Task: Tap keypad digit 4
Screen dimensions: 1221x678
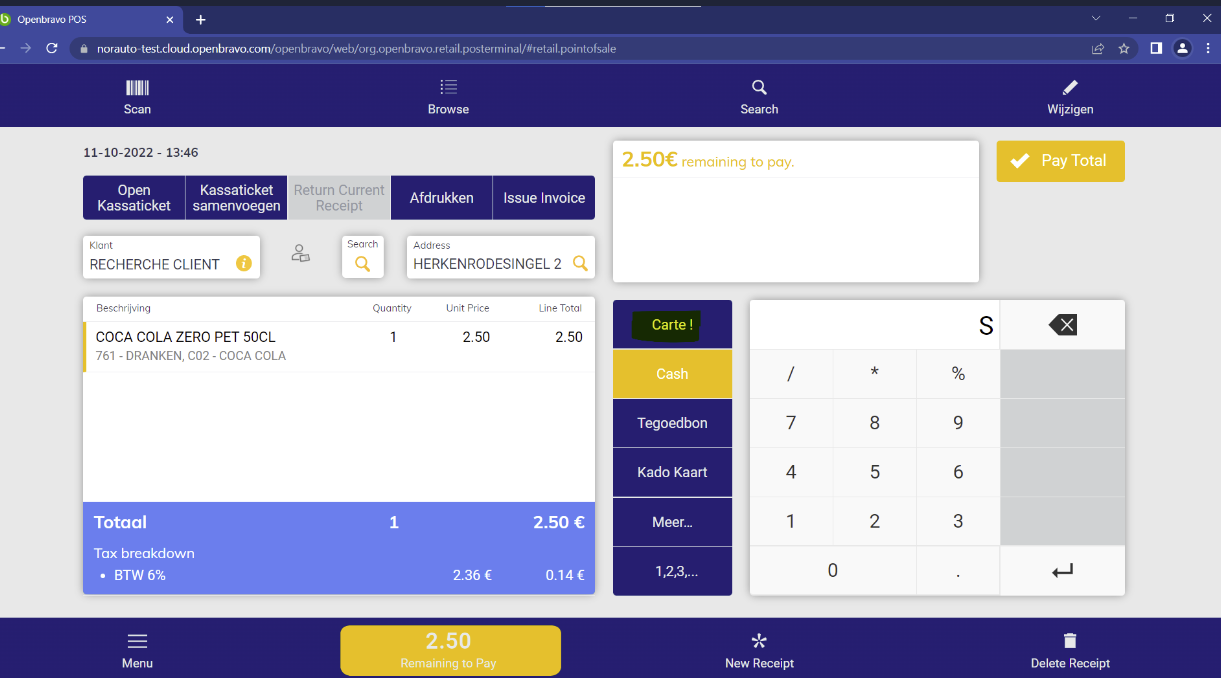Action: click(x=791, y=472)
